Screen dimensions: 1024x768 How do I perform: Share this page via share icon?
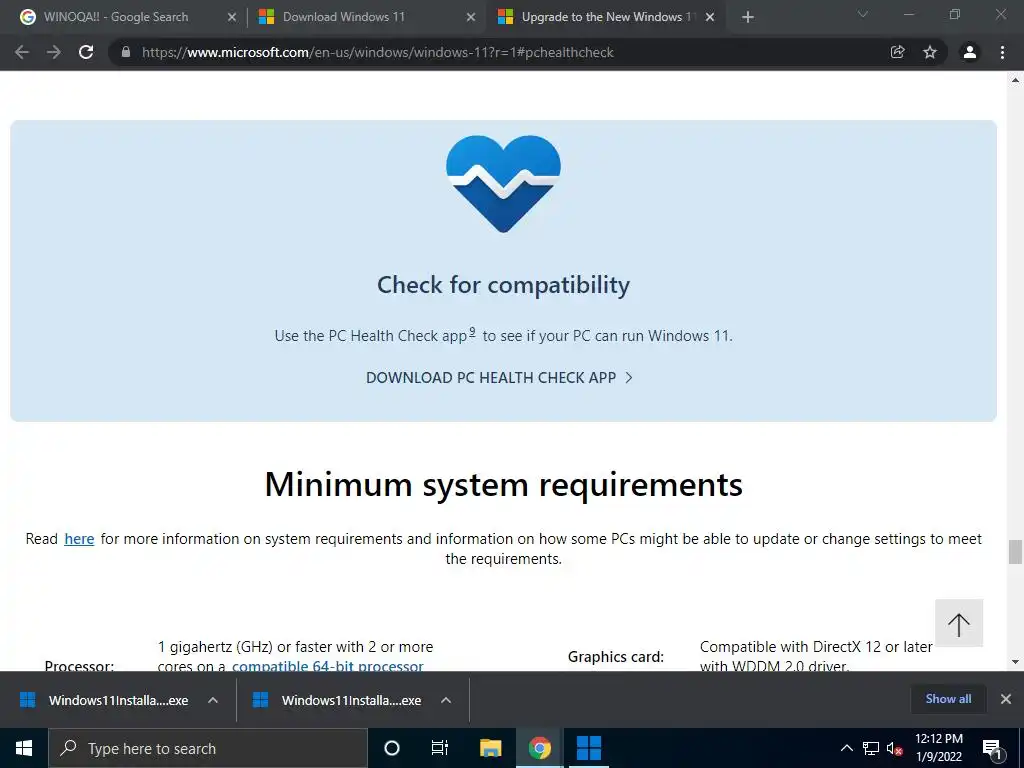click(x=897, y=52)
